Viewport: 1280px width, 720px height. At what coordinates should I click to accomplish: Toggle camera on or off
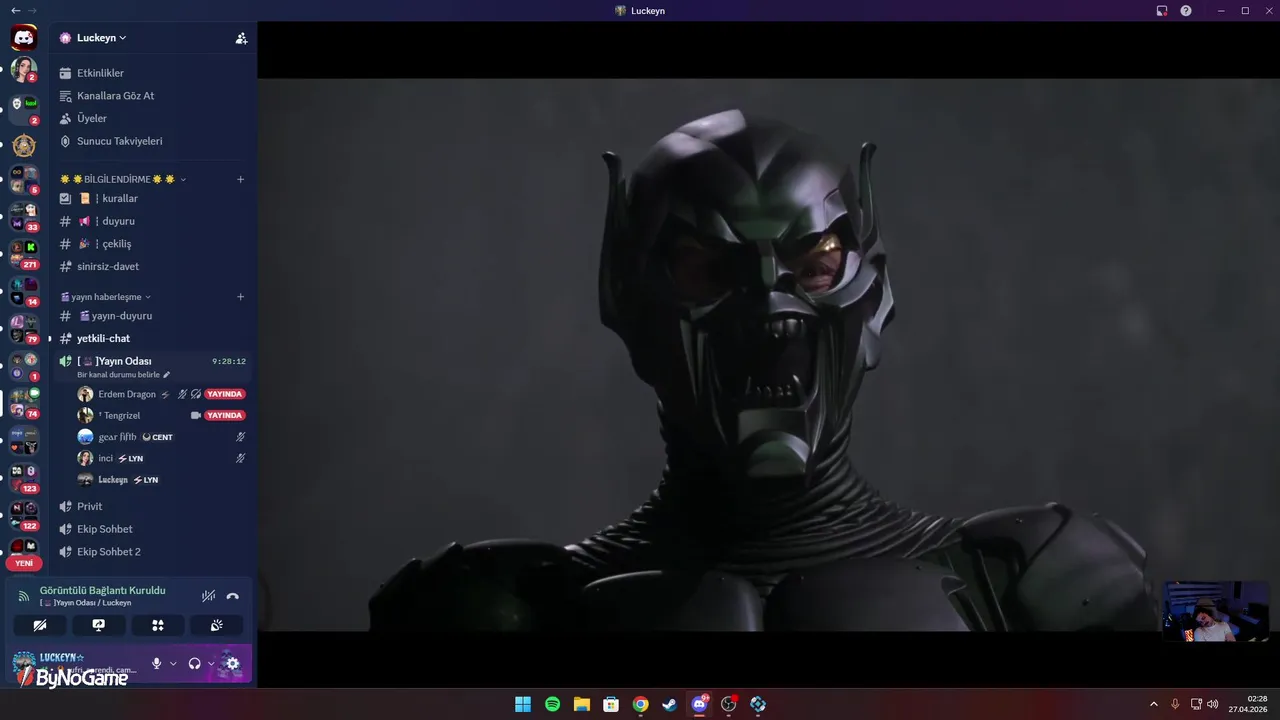[40, 625]
